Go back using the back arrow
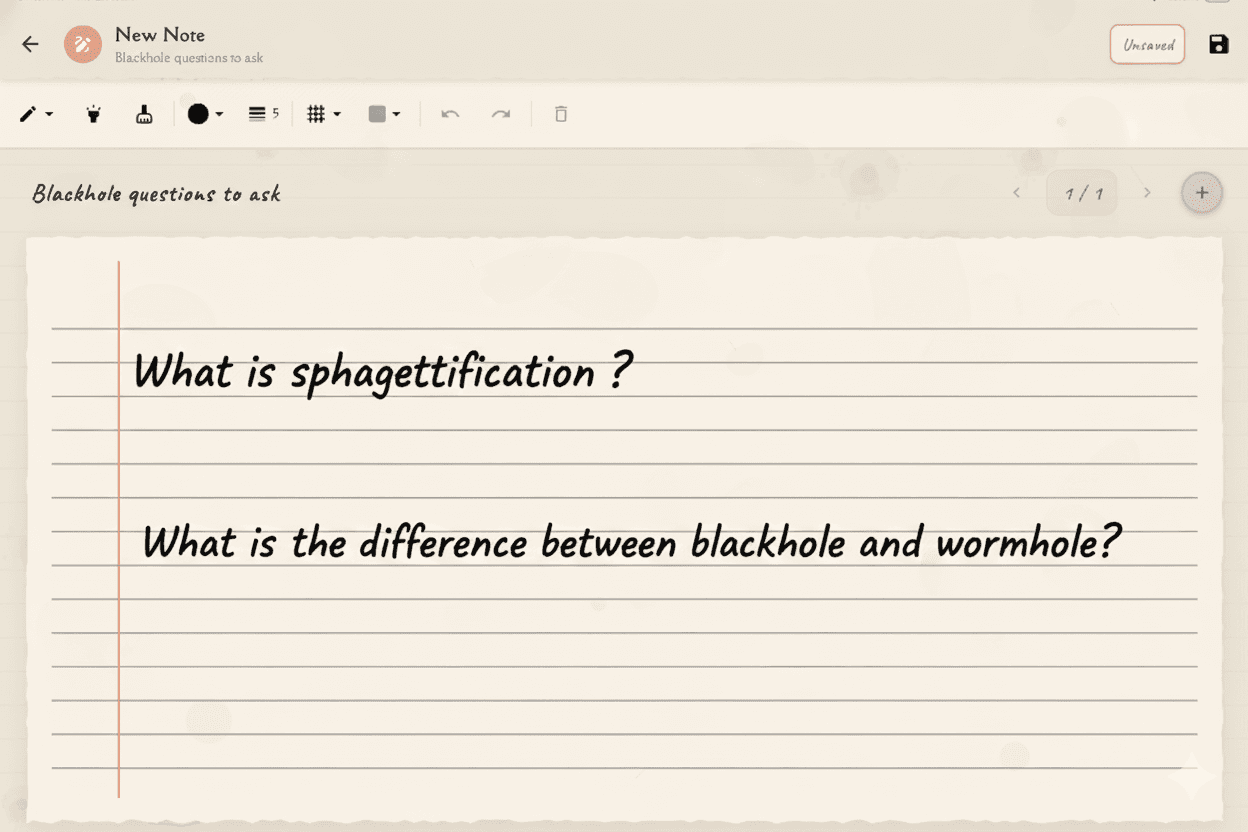Image resolution: width=1248 pixels, height=832 pixels. (29, 44)
